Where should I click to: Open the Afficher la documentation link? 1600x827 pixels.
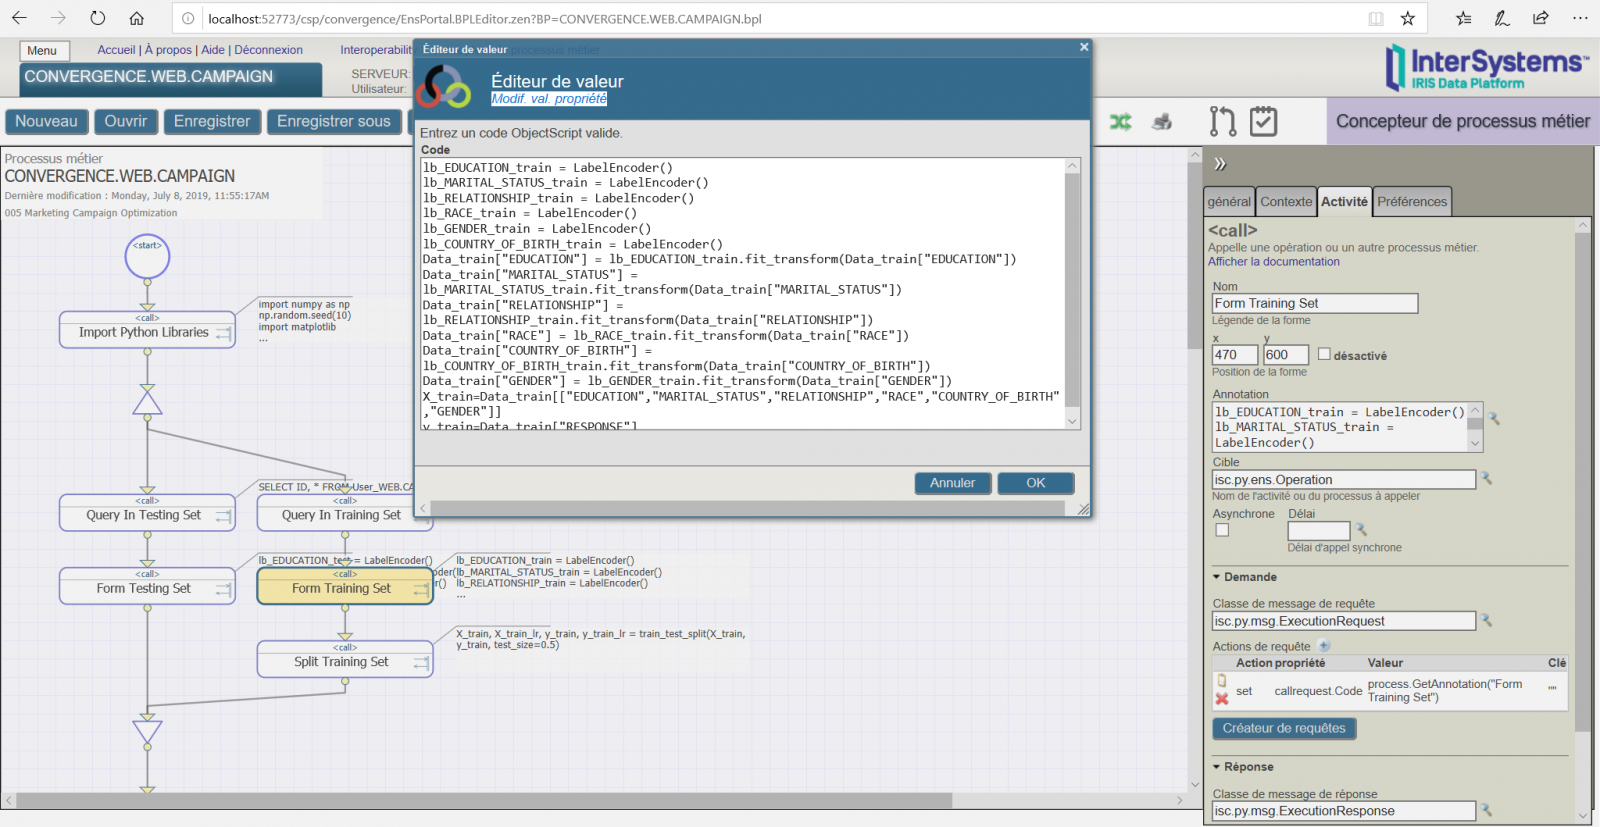click(x=1273, y=262)
